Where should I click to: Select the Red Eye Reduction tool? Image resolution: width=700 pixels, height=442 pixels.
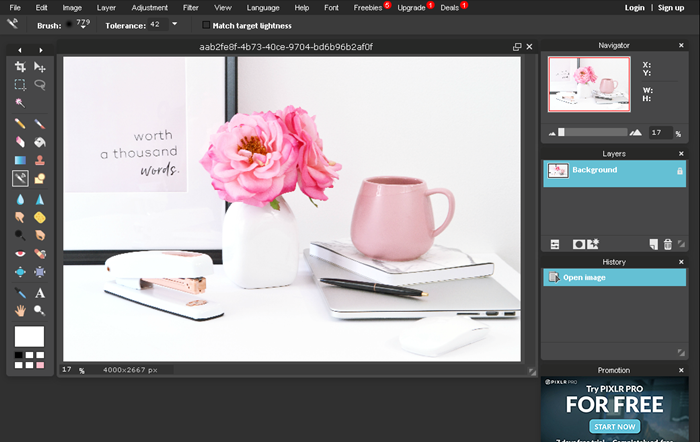click(20, 254)
